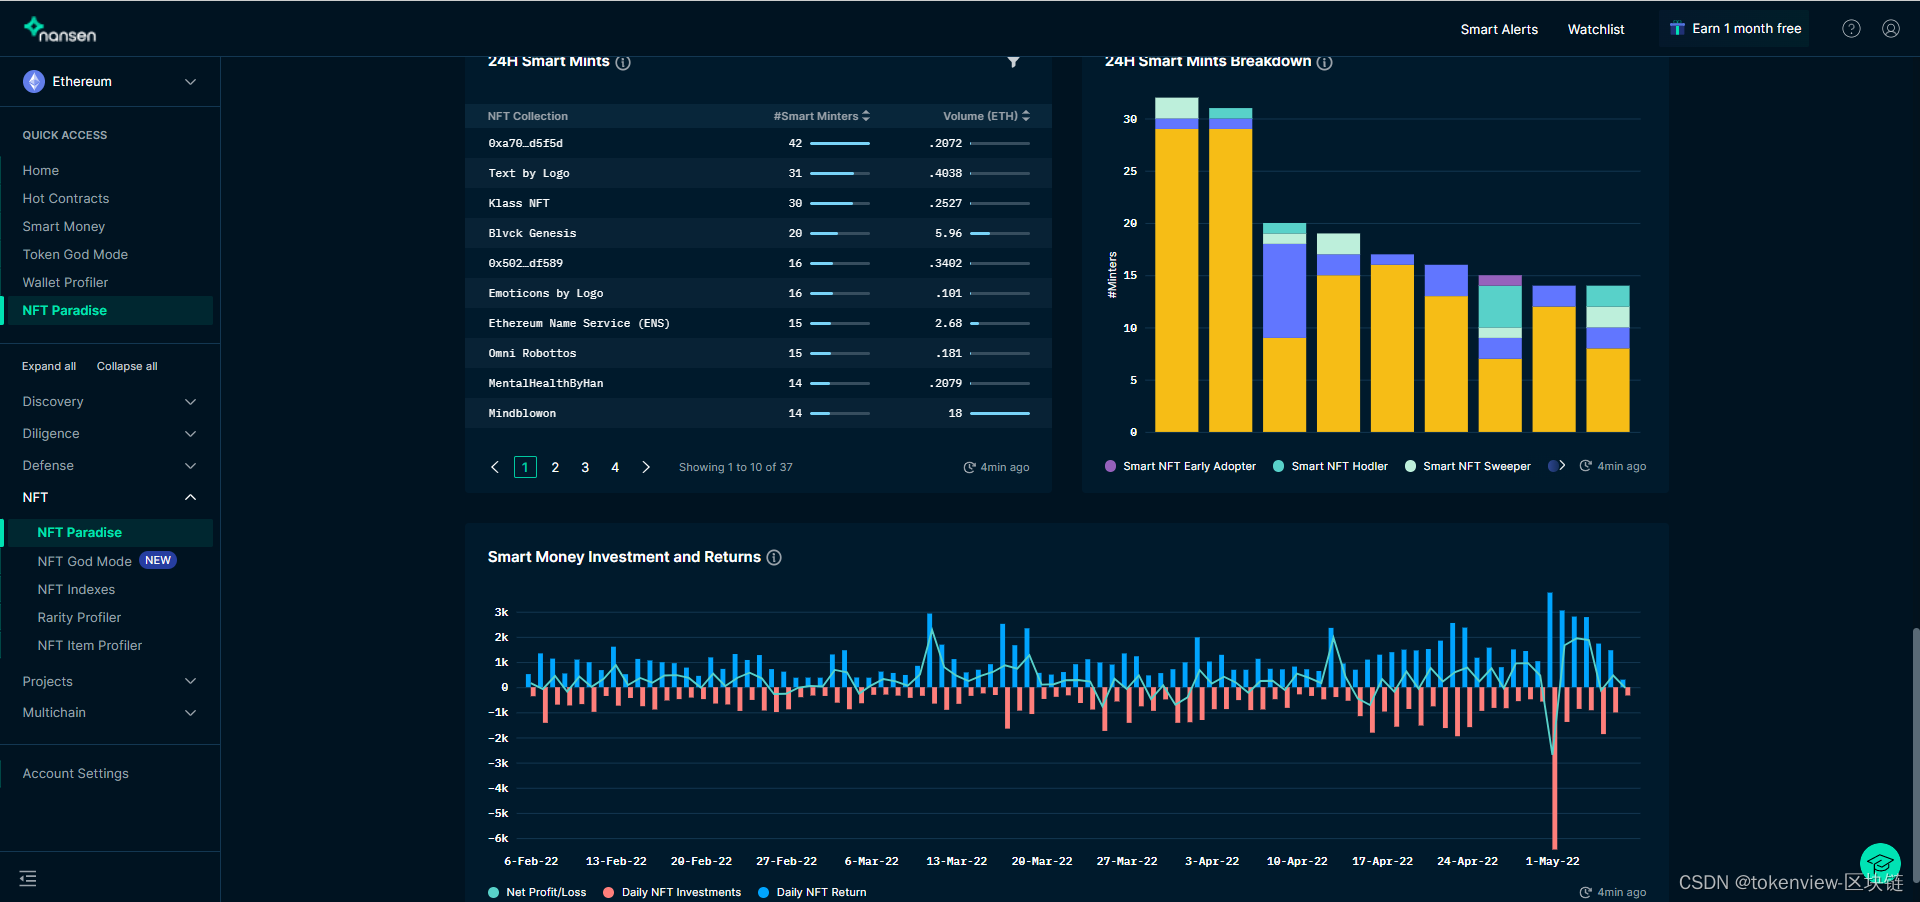Viewport: 1920px width, 902px height.
Task: Click the filter funnel icon in Smart Mints
Action: 1013,62
